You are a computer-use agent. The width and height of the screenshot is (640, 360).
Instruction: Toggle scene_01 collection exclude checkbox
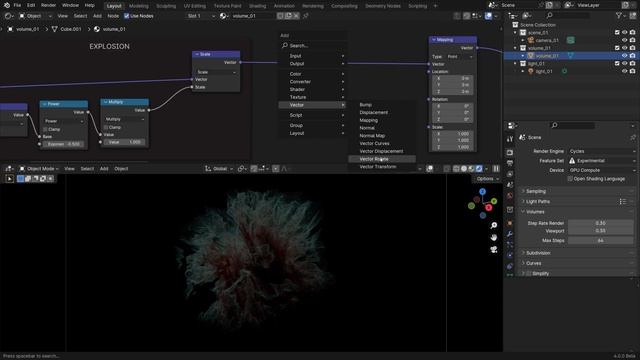(617, 32)
